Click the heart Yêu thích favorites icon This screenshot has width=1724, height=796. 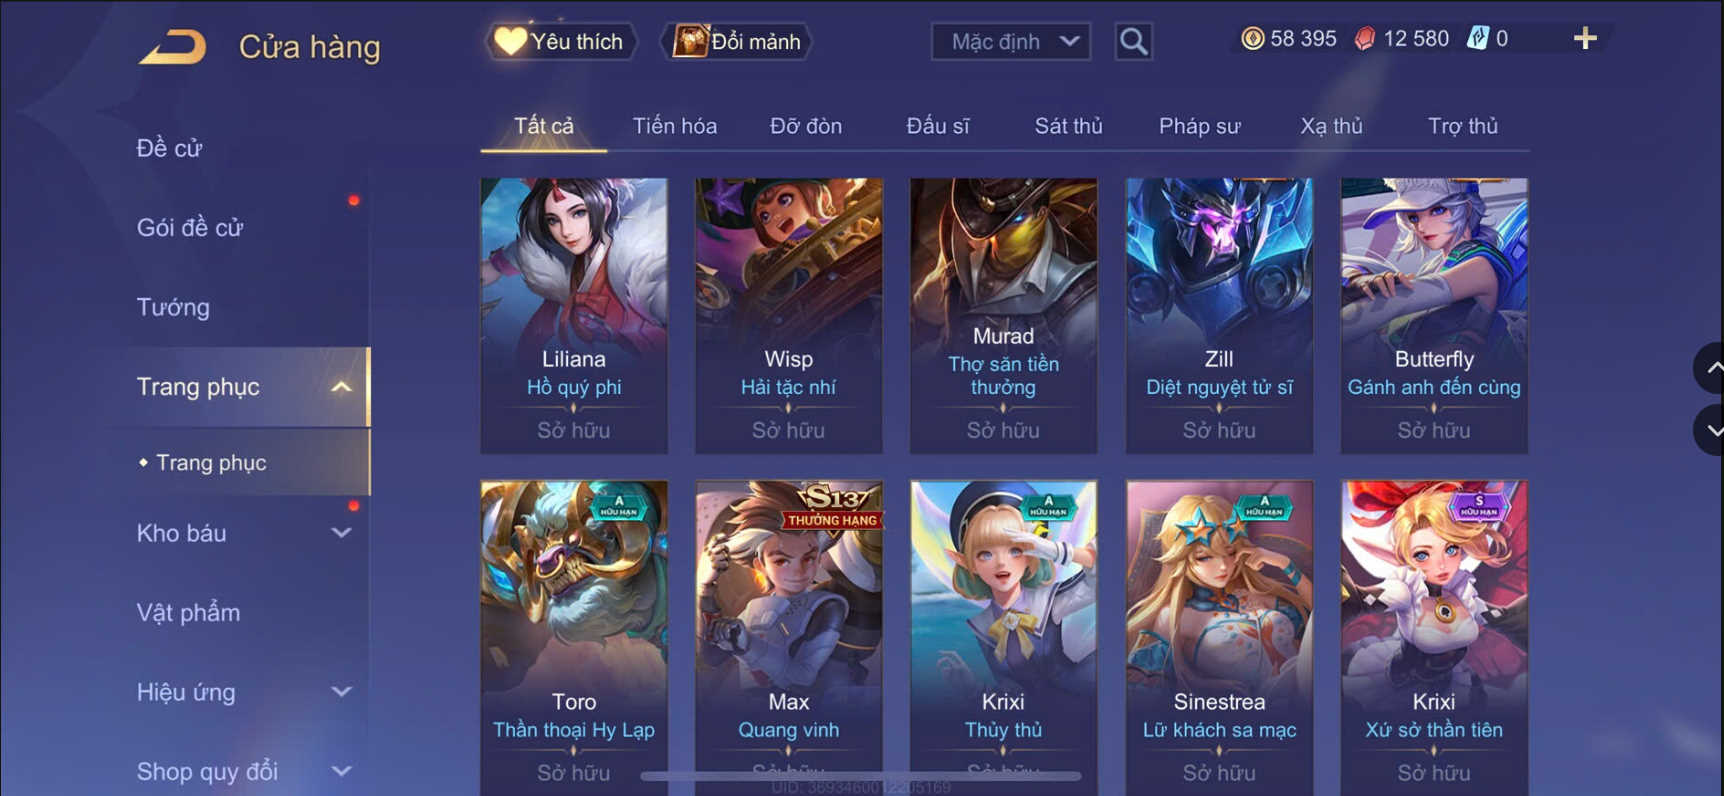510,41
